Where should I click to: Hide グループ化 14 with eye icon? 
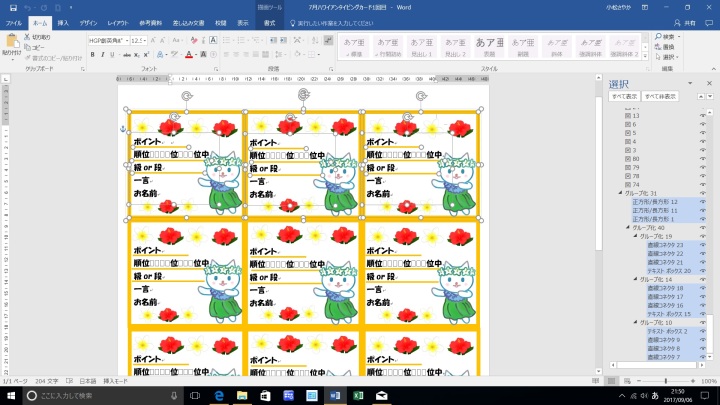(x=703, y=279)
